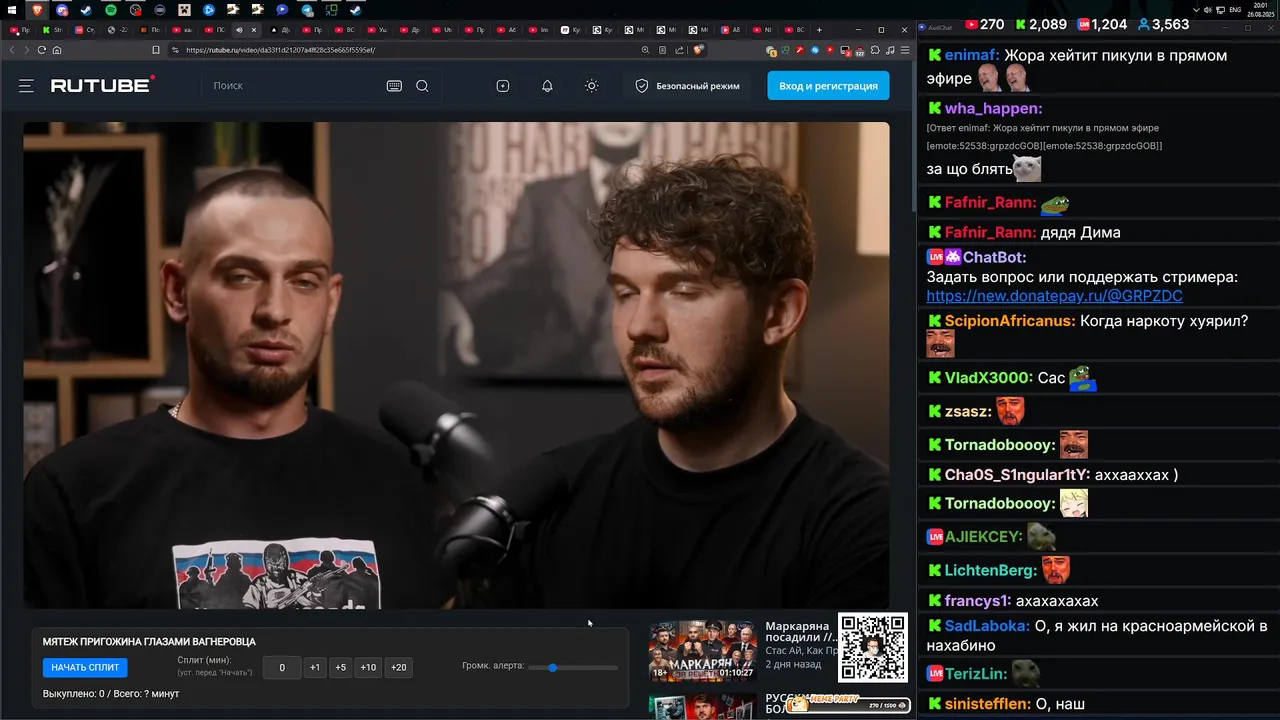Switch to the 'Inn' YouTube tab
The width and height of the screenshot is (1280, 720).
click(538, 30)
